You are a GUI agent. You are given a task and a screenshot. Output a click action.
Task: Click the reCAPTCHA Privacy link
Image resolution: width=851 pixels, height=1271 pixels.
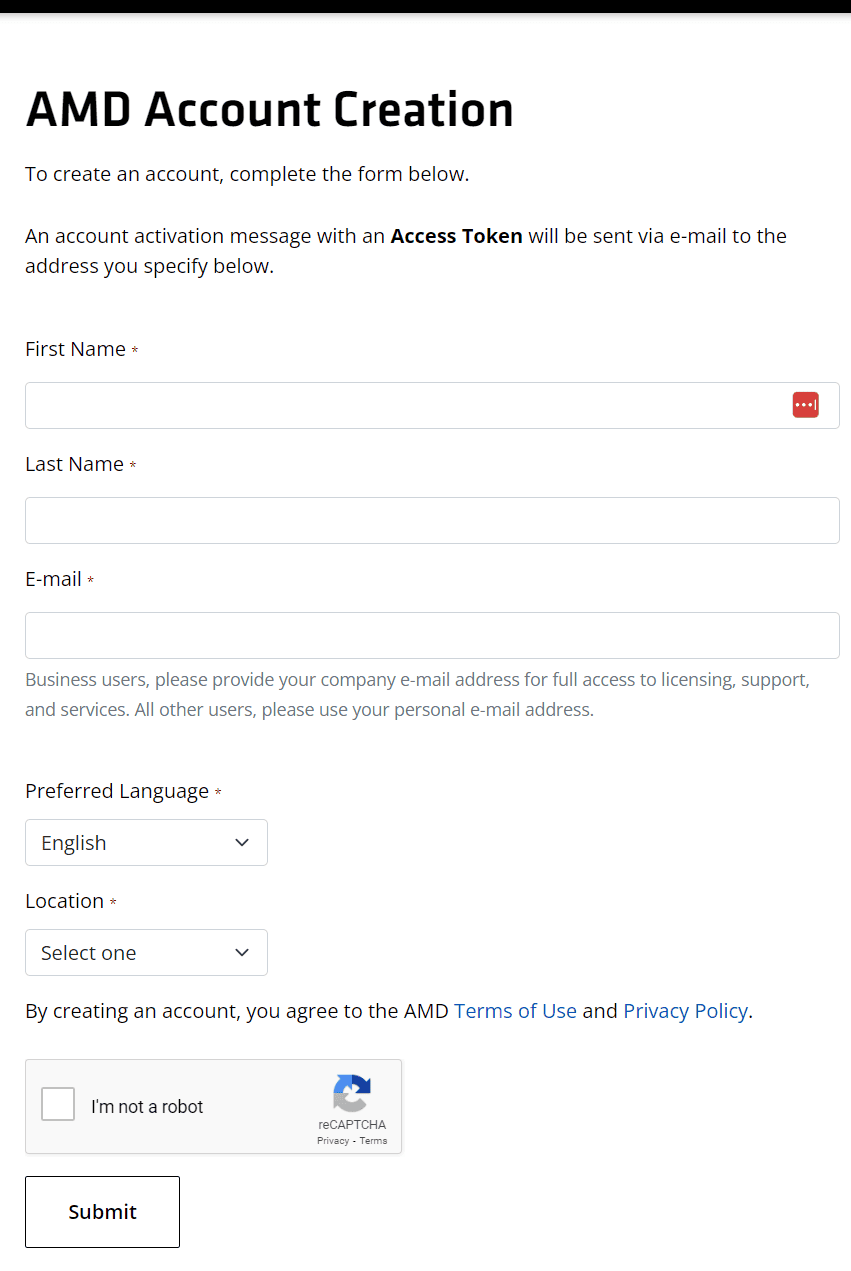pos(332,1140)
